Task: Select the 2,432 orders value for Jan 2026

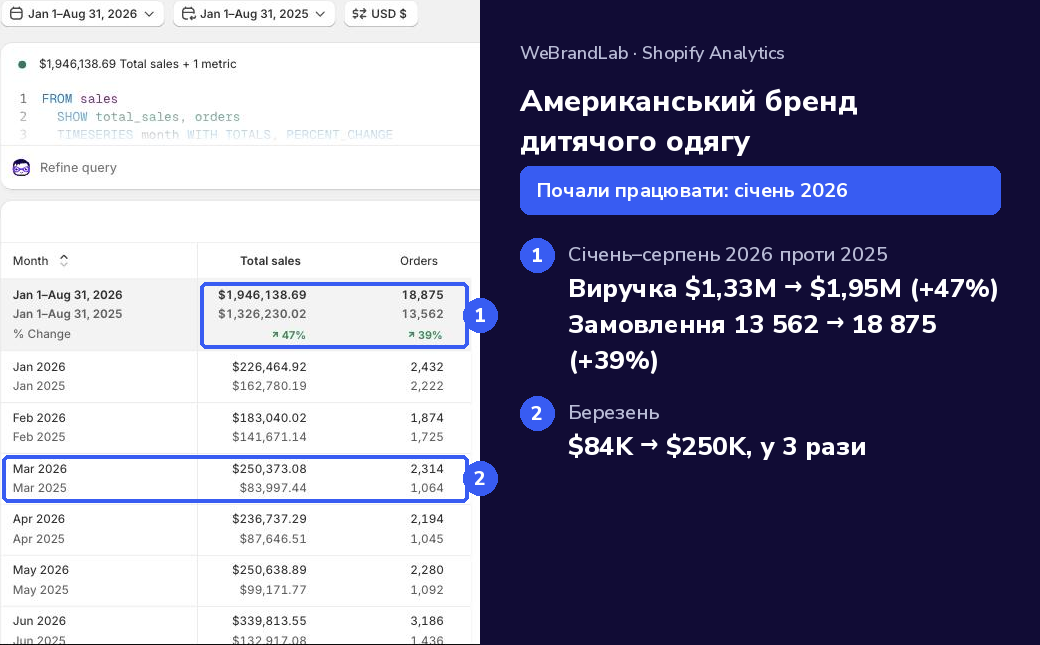Action: (x=426, y=366)
